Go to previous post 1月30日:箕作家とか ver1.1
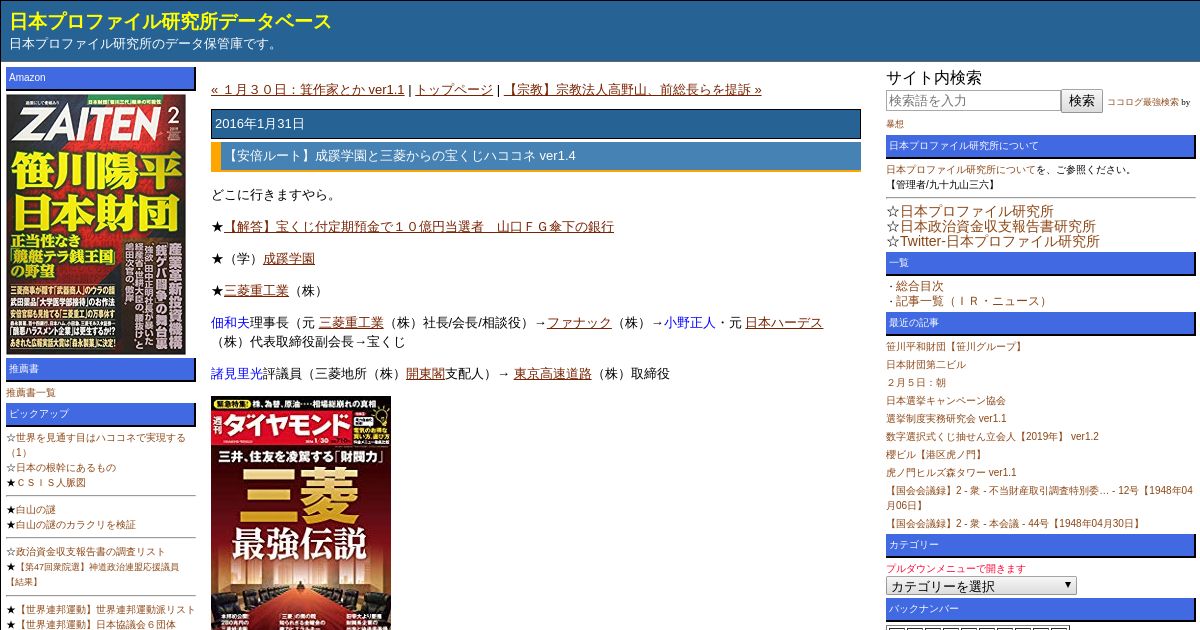1200x630 pixels. [x=308, y=89]
